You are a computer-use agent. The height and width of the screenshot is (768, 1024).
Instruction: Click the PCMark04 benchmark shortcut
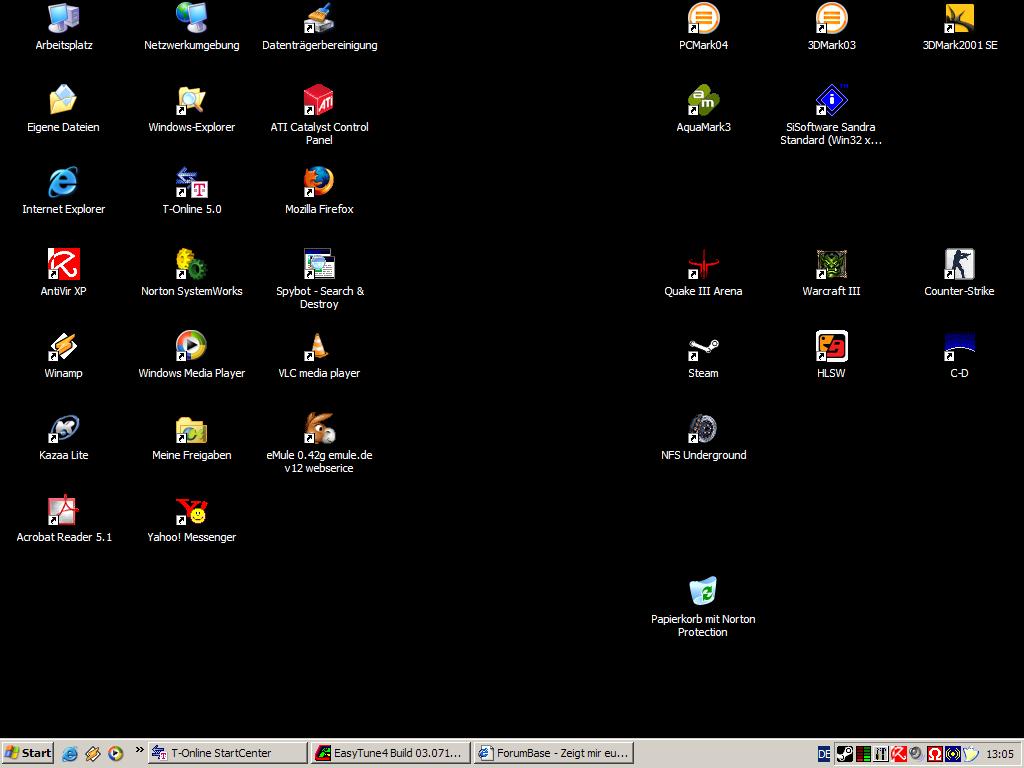(703, 27)
